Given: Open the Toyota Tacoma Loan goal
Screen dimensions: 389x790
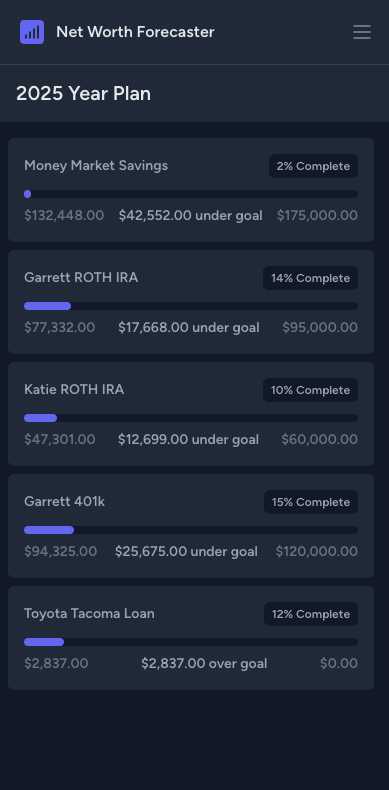Looking at the screenshot, I should click(x=191, y=638).
